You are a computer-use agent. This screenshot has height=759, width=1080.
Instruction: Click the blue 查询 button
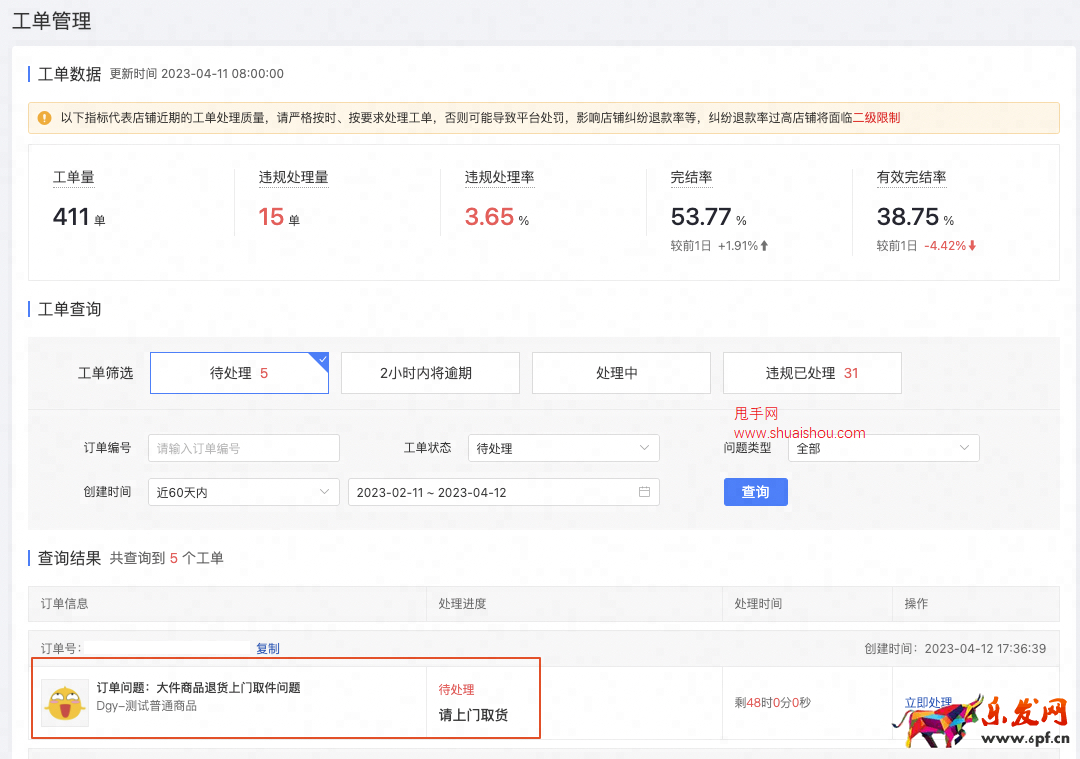[x=756, y=492]
